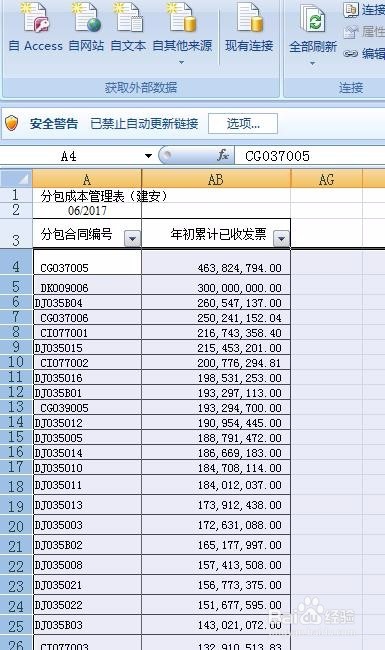Select column A header
This screenshot has height=650, width=385.
pyautogui.click(x=87, y=179)
